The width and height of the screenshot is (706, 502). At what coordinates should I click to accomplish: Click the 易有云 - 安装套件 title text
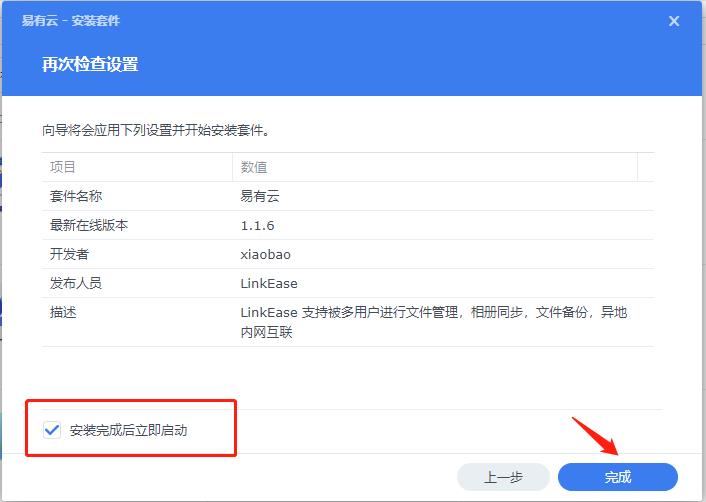pyautogui.click(x=71, y=21)
